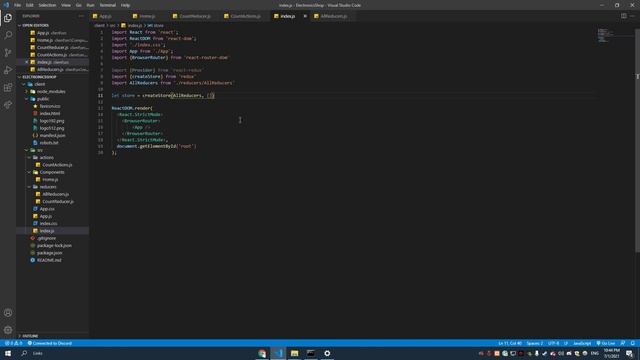Open editor More Actions ellipsis

tap(633, 16)
